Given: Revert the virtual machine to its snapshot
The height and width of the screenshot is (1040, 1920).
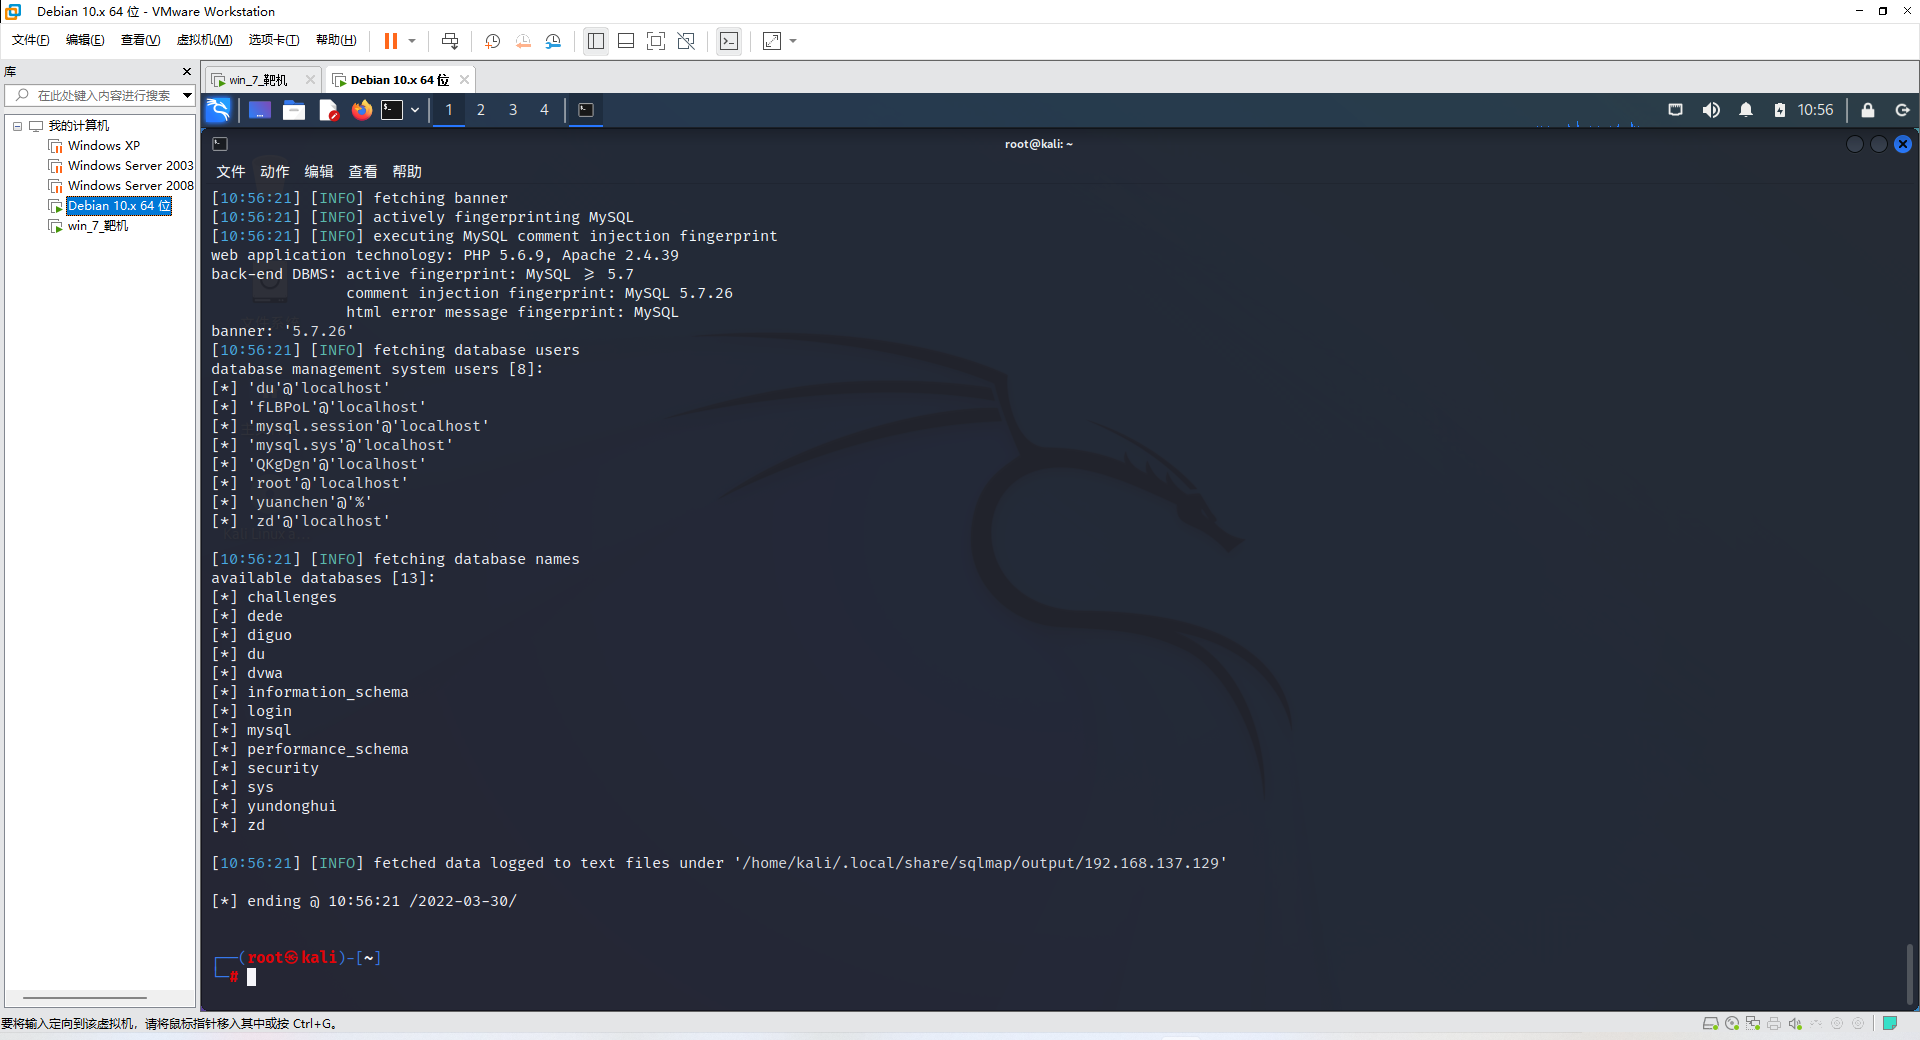Looking at the screenshot, I should coord(523,41).
